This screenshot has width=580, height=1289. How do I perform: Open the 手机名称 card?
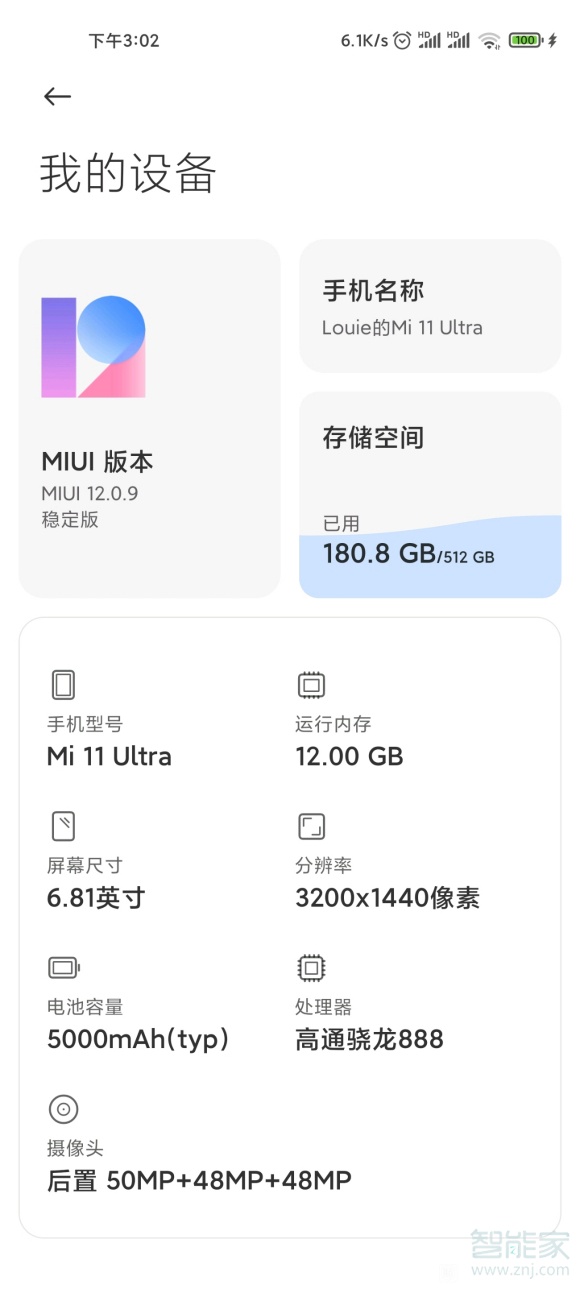tap(430, 305)
